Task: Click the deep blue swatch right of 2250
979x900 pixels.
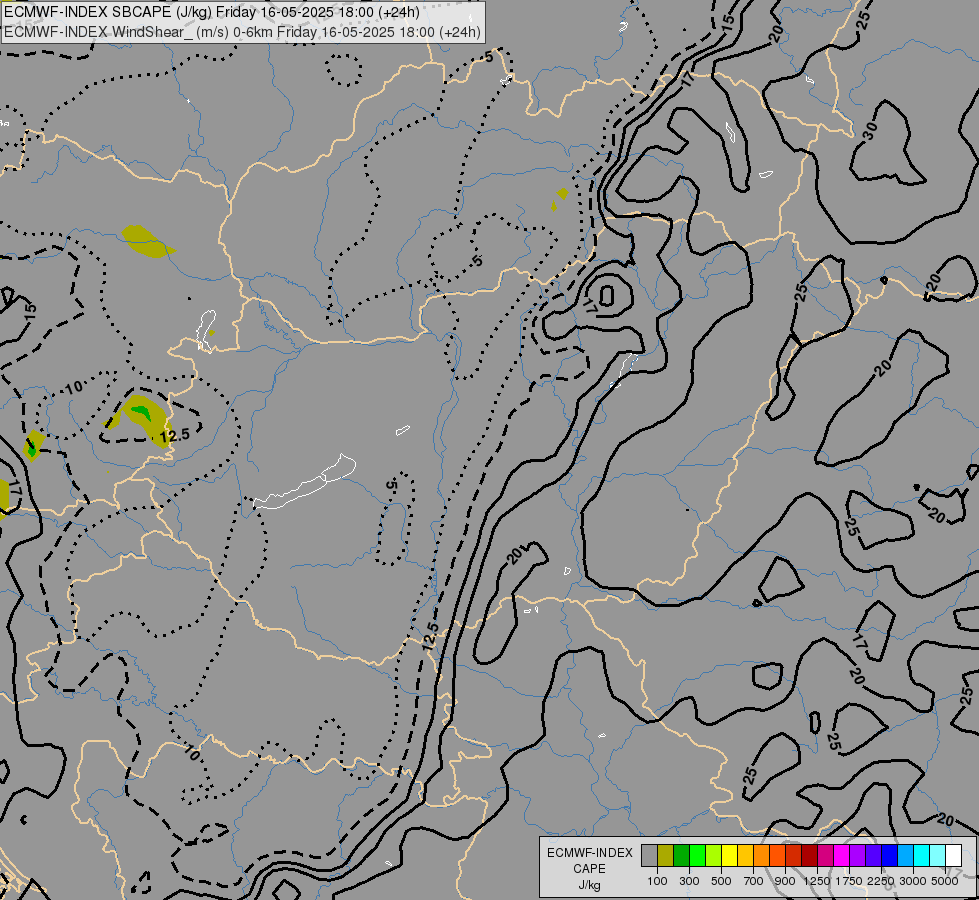Action: click(890, 855)
